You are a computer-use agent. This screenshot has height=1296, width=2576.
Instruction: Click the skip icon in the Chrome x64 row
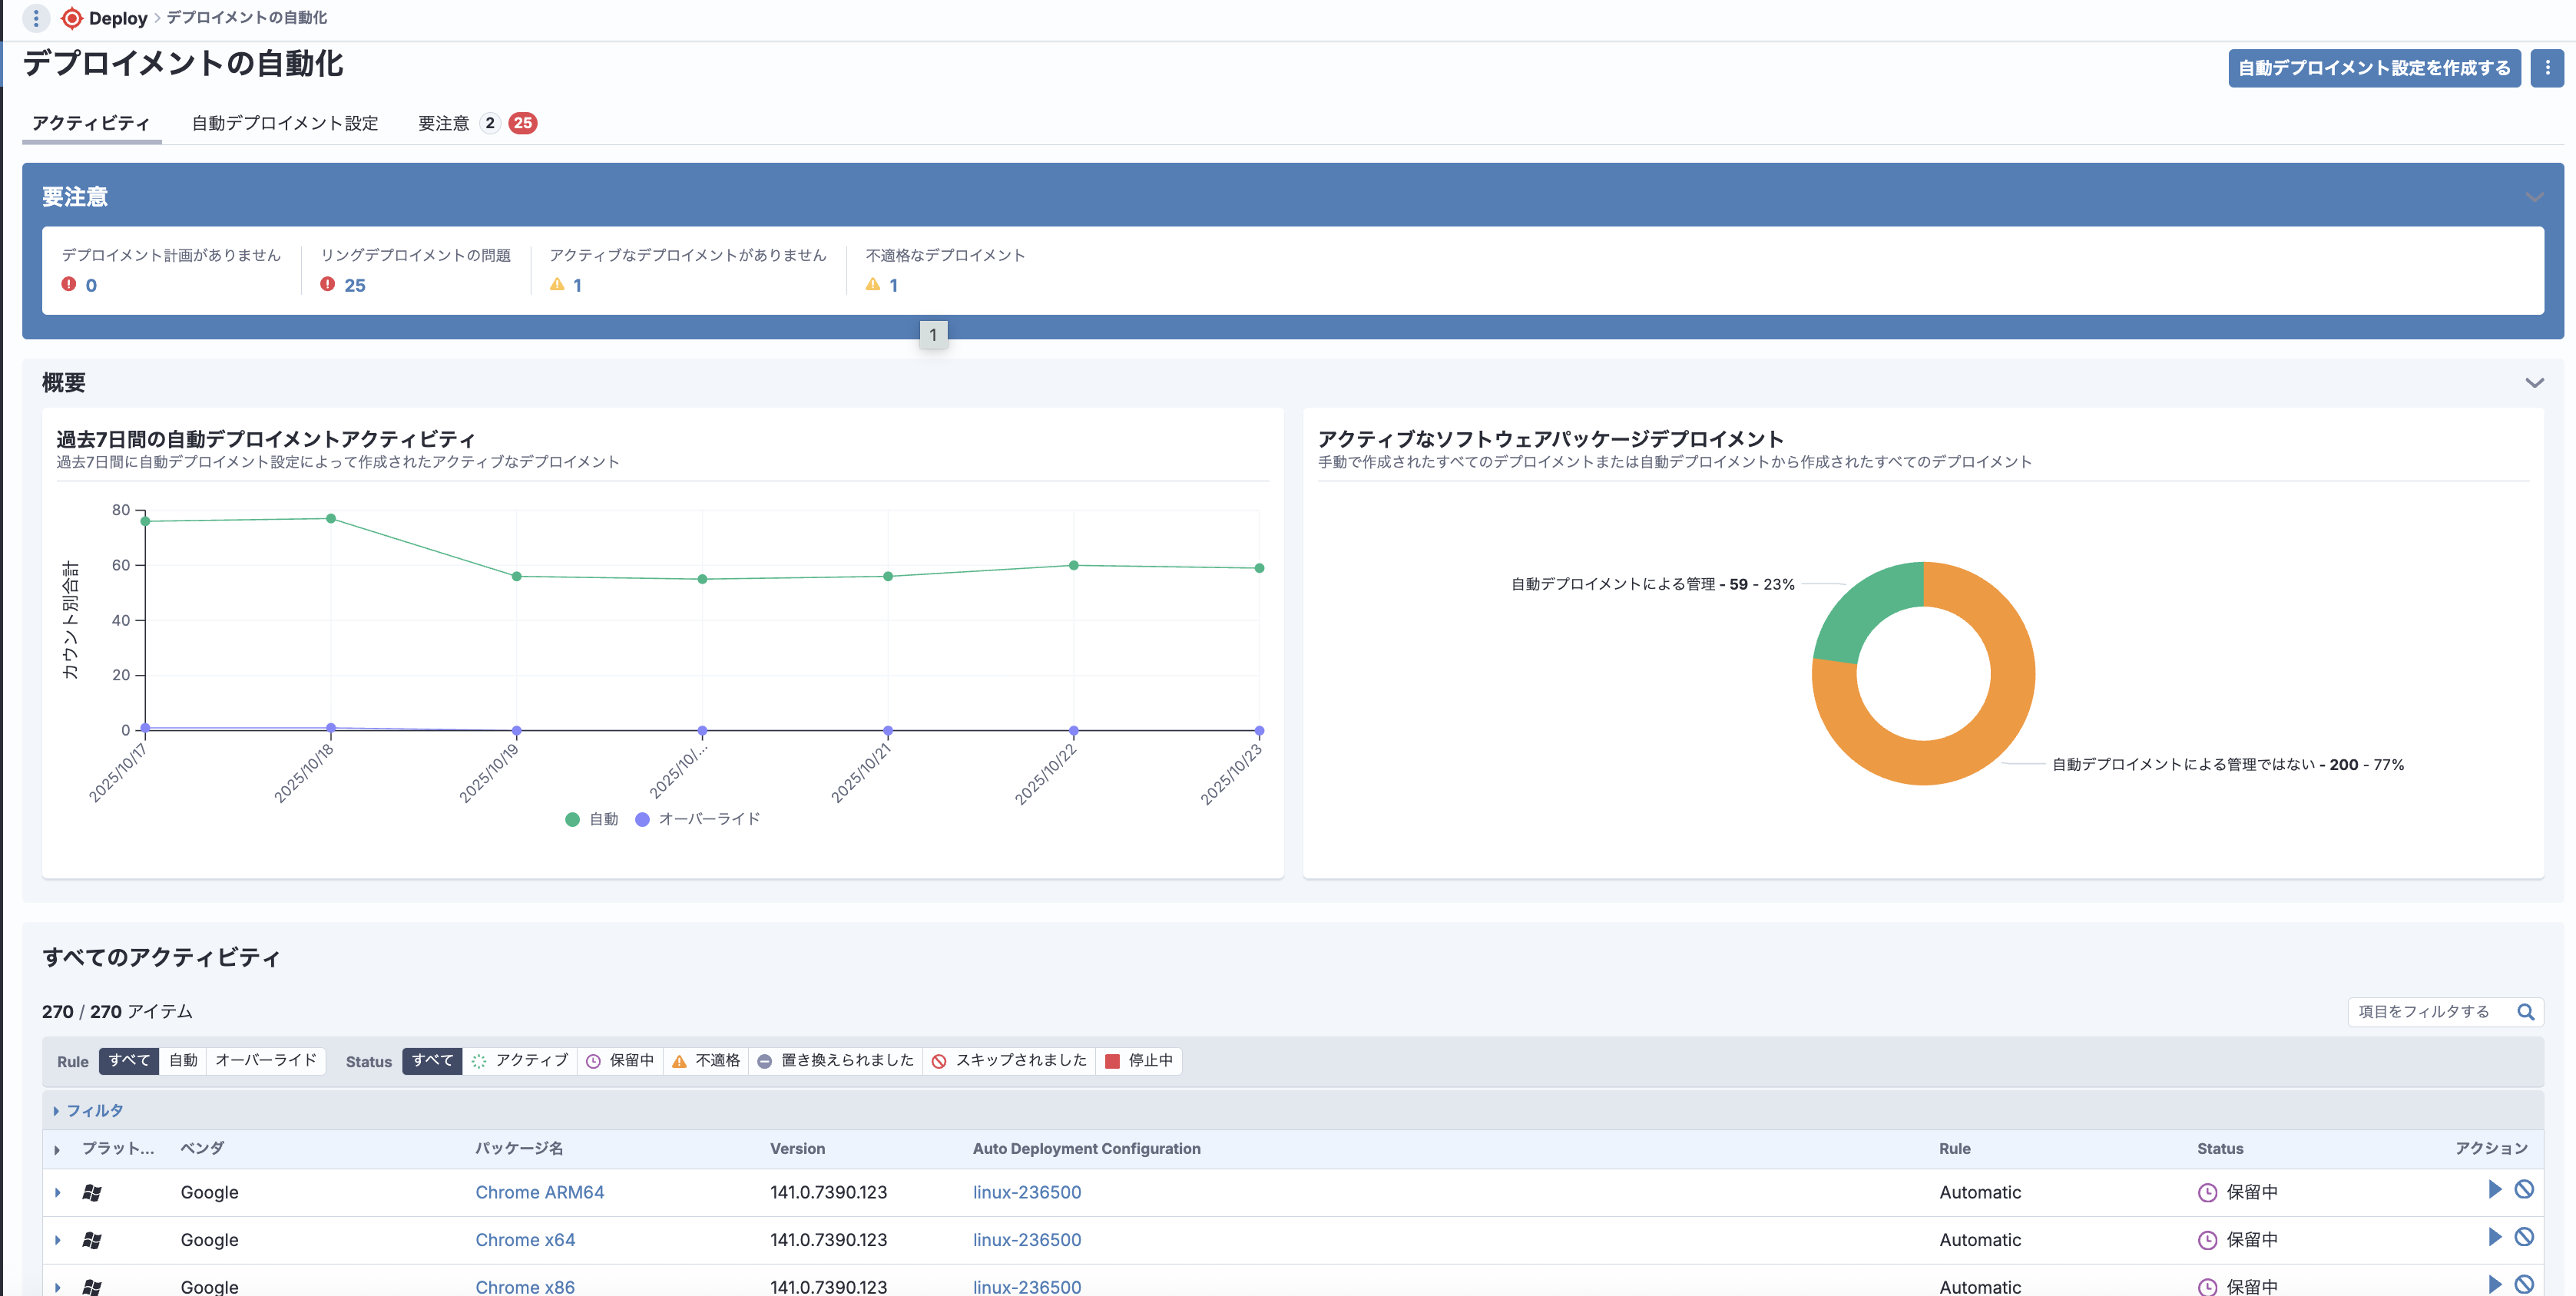[x=2524, y=1237]
